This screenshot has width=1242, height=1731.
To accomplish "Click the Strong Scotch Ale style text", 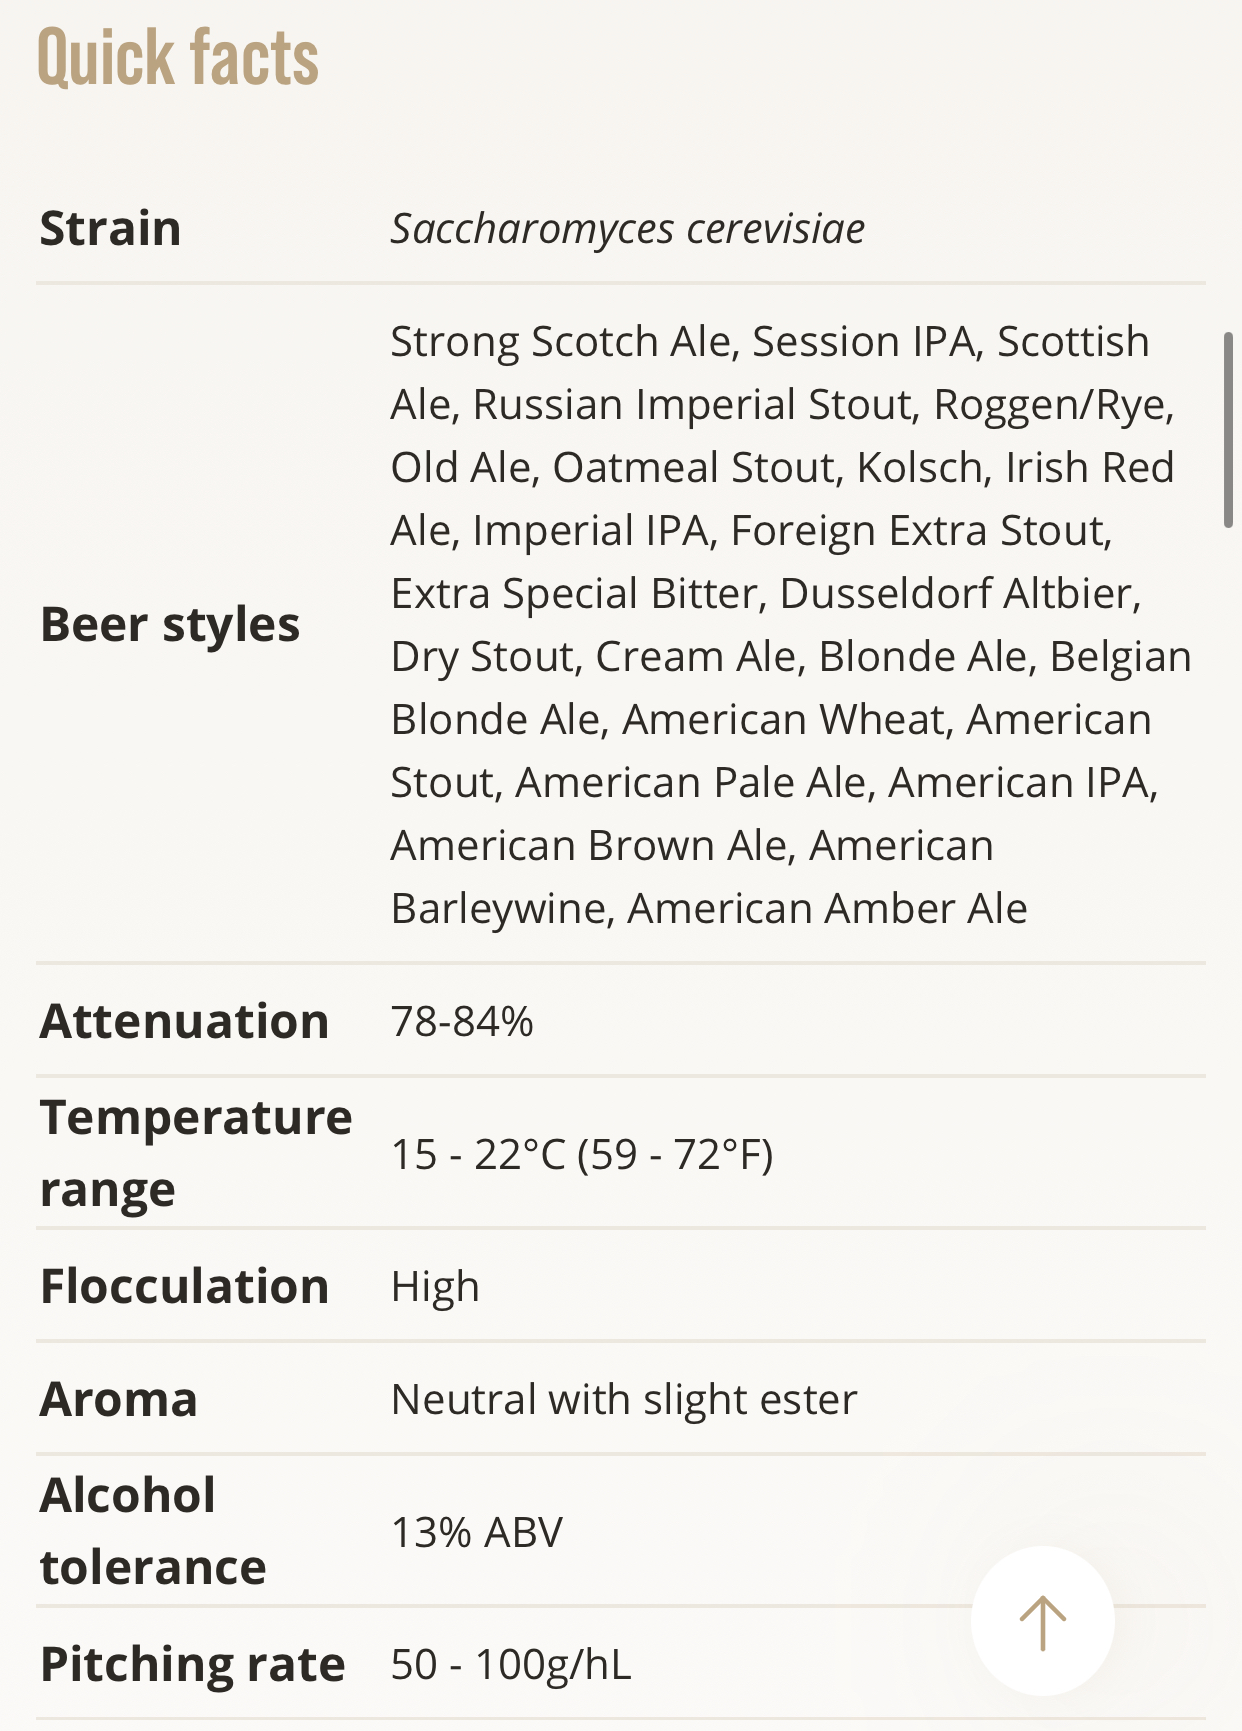I will 563,342.
